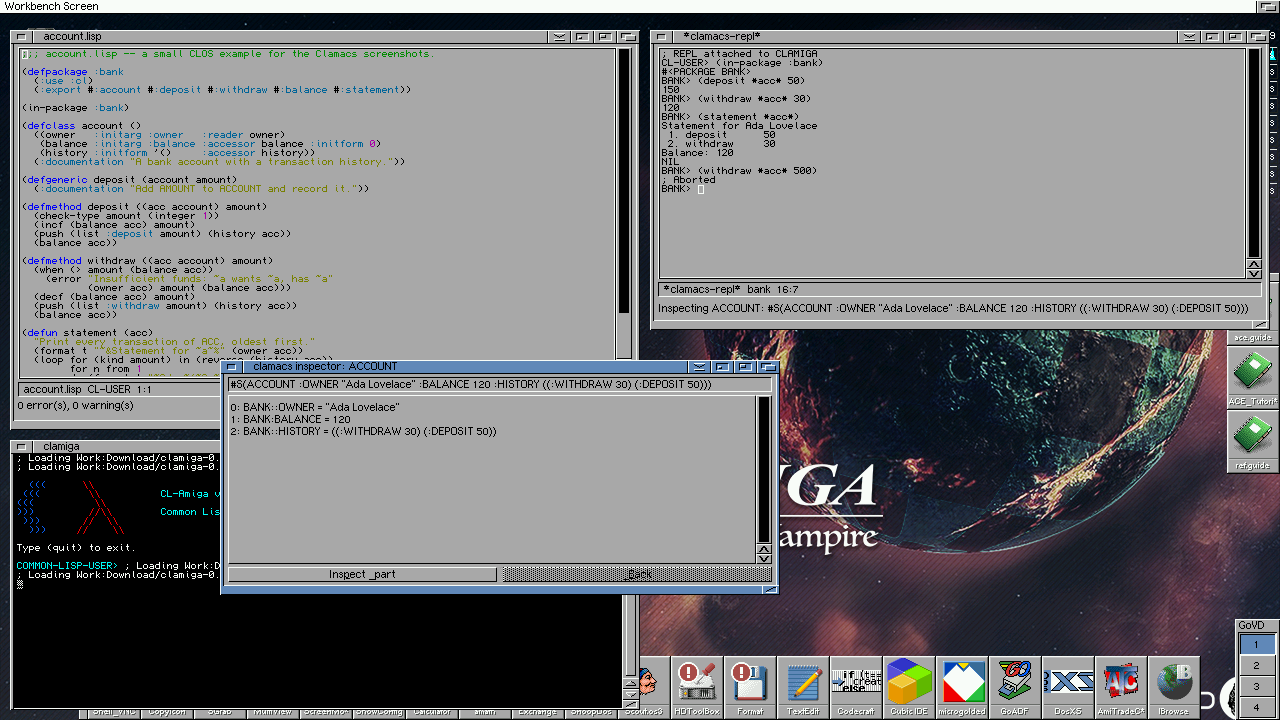Open the ACE_Tutorial guide icon

click(1251, 378)
